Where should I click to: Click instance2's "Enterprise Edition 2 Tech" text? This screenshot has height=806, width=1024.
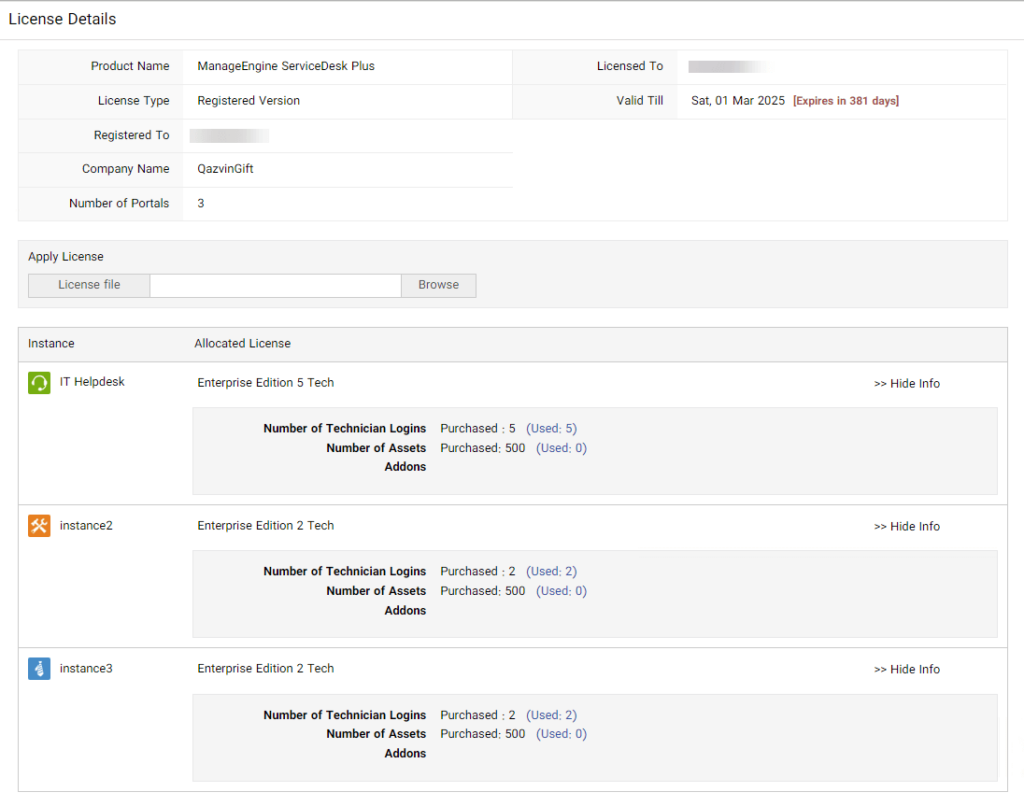pos(266,526)
